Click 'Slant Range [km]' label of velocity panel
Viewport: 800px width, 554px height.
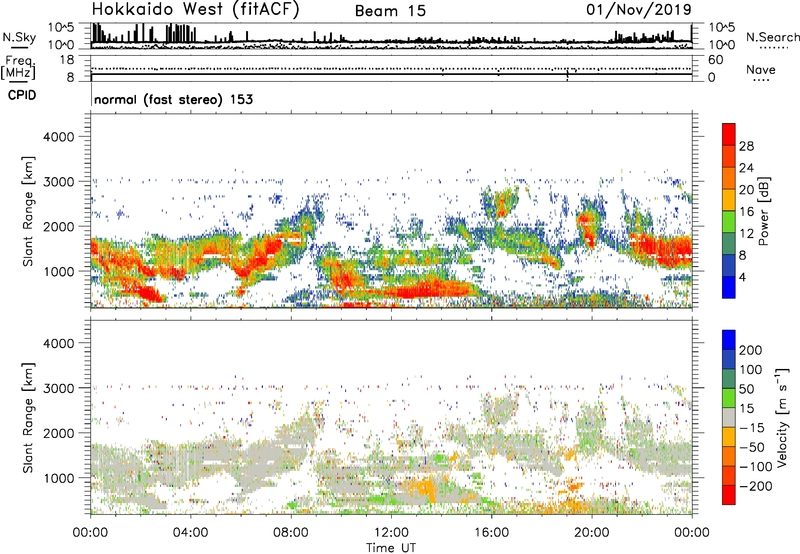[x=28, y=418]
